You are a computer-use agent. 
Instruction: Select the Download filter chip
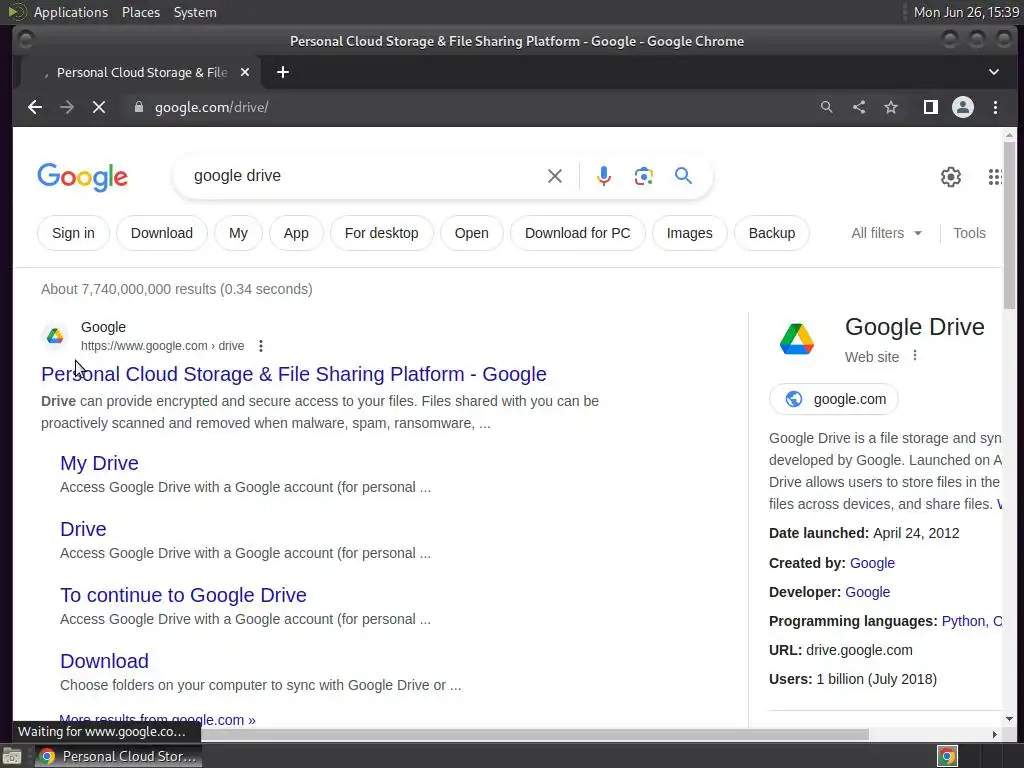tap(161, 233)
